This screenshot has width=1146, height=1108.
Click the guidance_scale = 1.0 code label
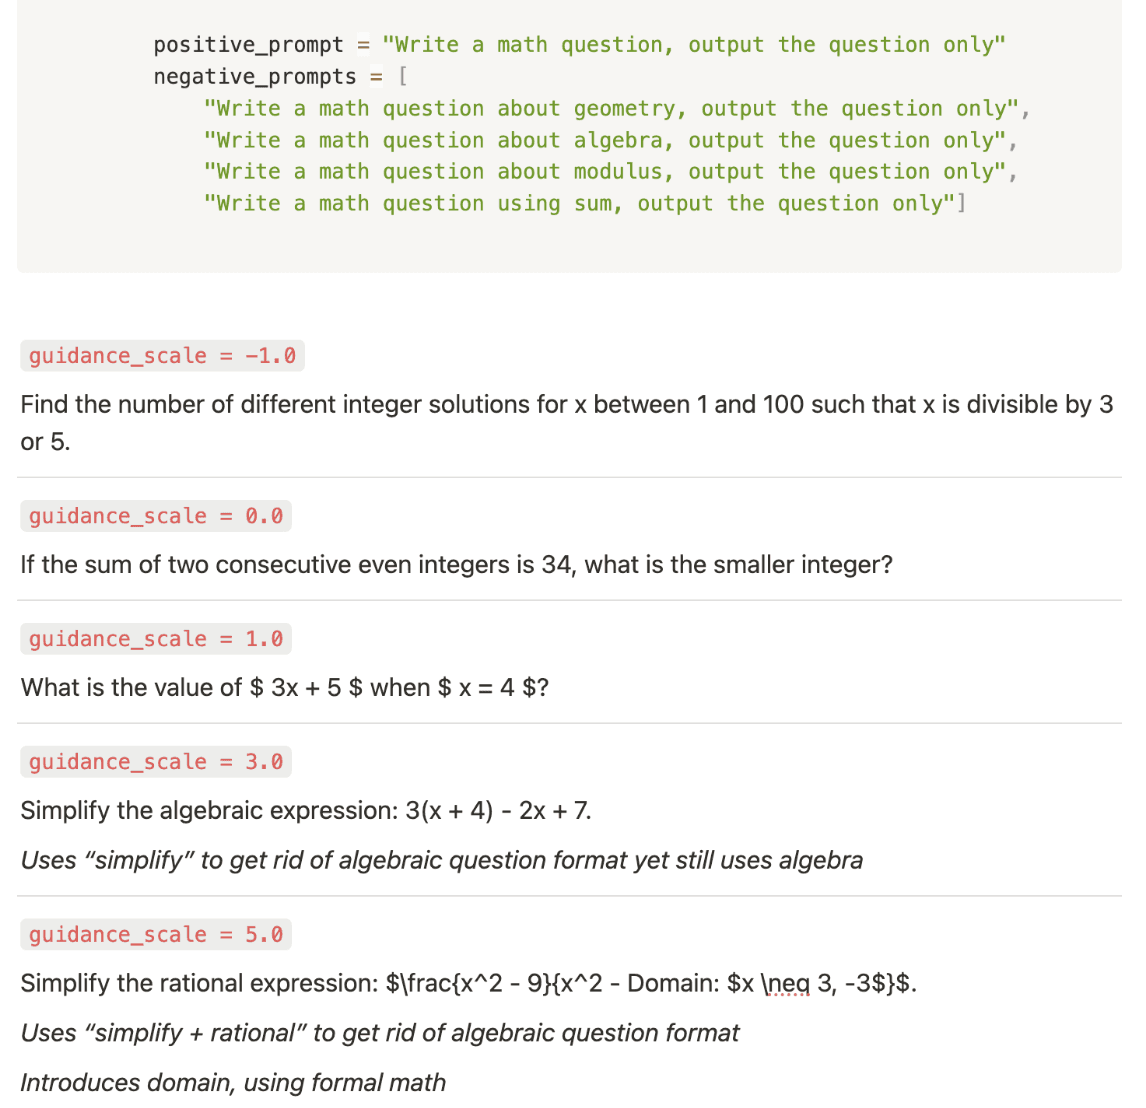[x=156, y=639]
